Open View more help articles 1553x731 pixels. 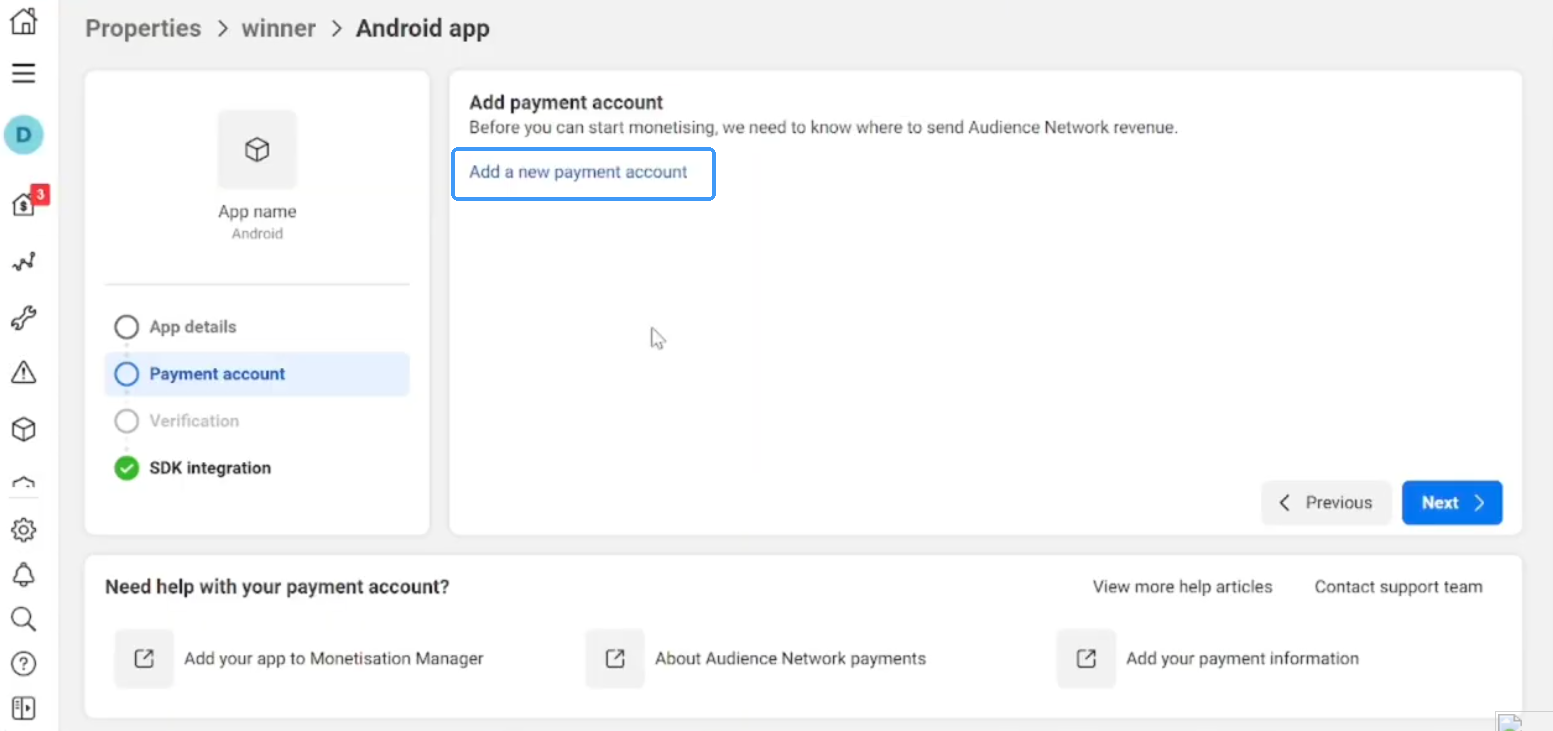pyautogui.click(x=1182, y=587)
